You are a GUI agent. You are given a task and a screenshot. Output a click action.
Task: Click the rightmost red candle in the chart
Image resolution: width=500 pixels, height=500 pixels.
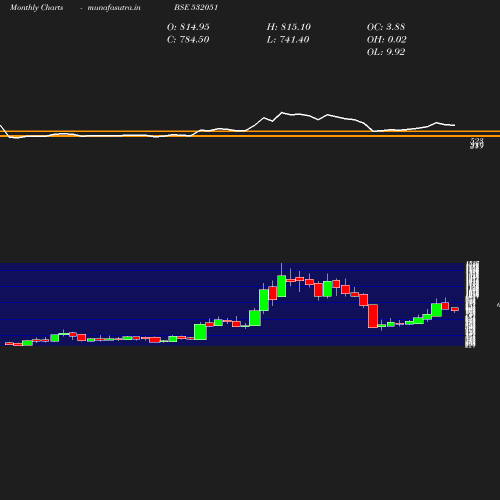(455, 309)
